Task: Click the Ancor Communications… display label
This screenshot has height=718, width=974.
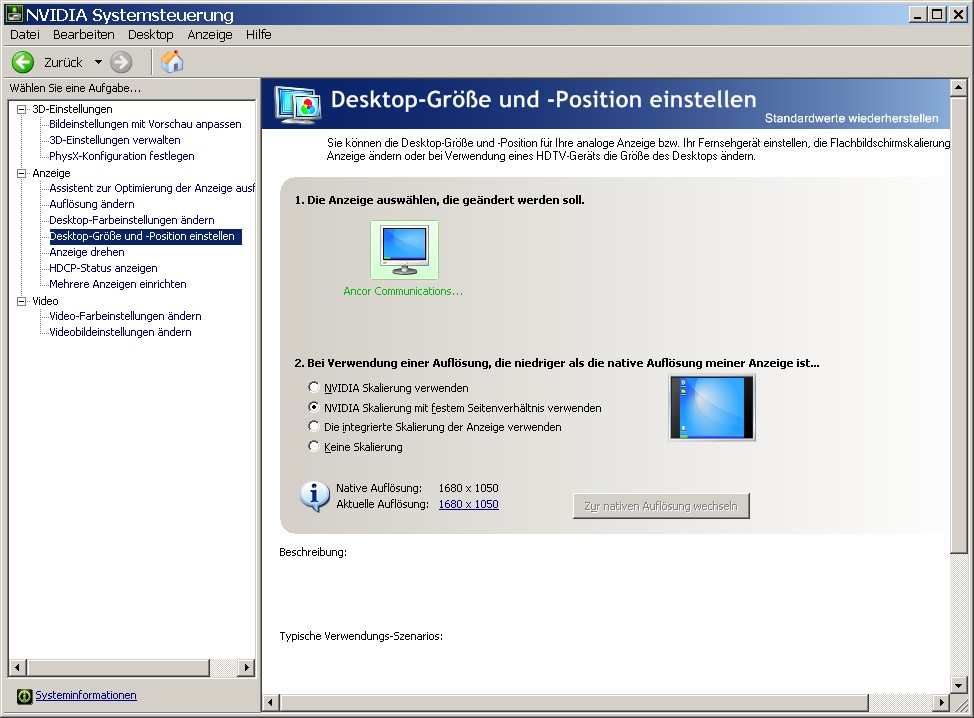Action: (403, 291)
